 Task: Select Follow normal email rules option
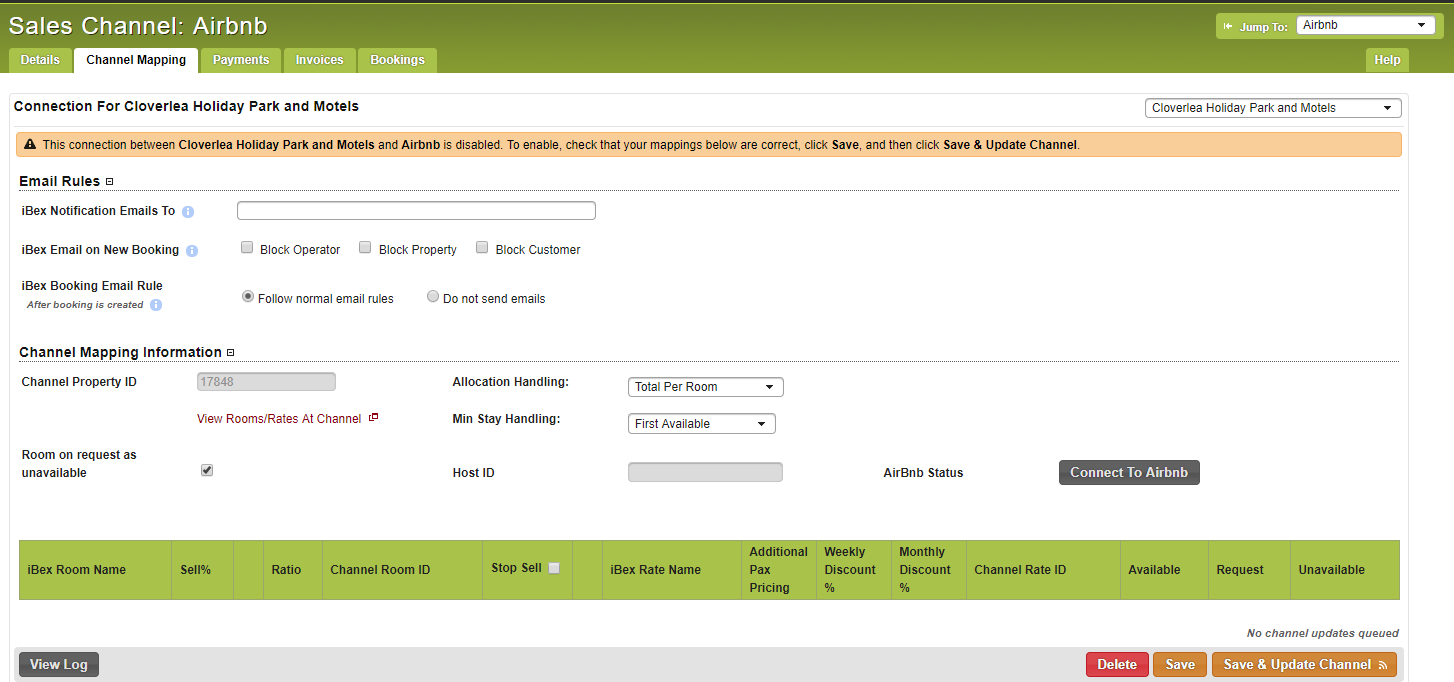[x=248, y=297]
